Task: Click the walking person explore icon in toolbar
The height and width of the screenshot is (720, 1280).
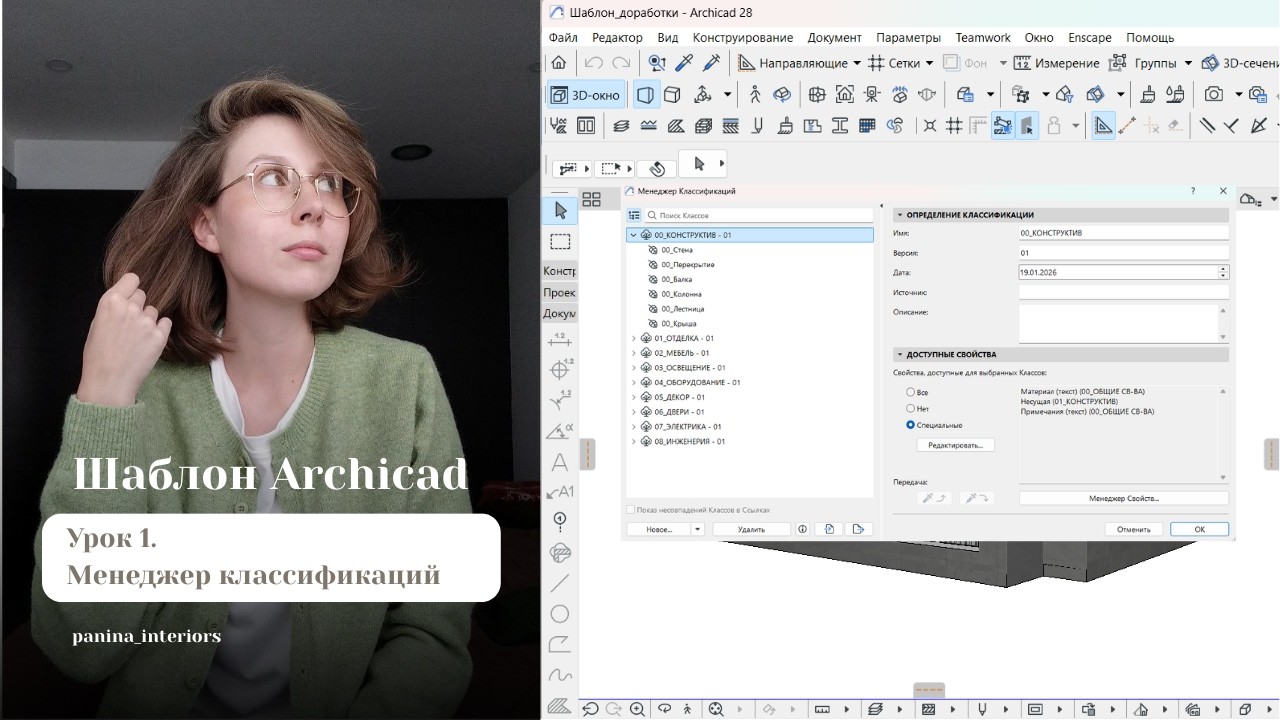Action: point(755,95)
